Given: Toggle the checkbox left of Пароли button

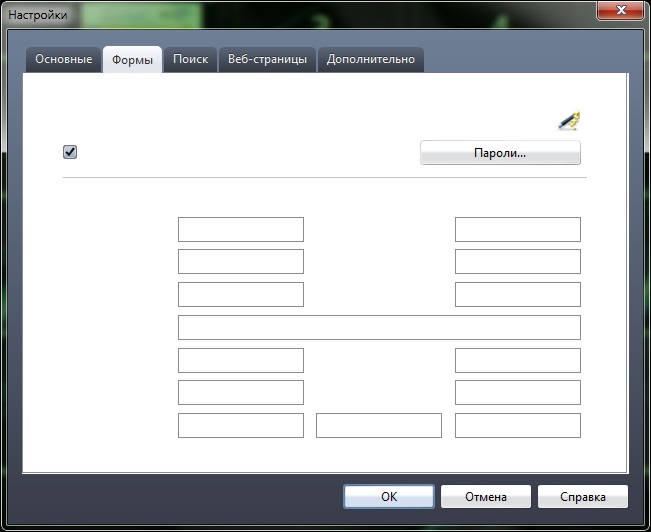Looking at the screenshot, I should (x=70, y=152).
